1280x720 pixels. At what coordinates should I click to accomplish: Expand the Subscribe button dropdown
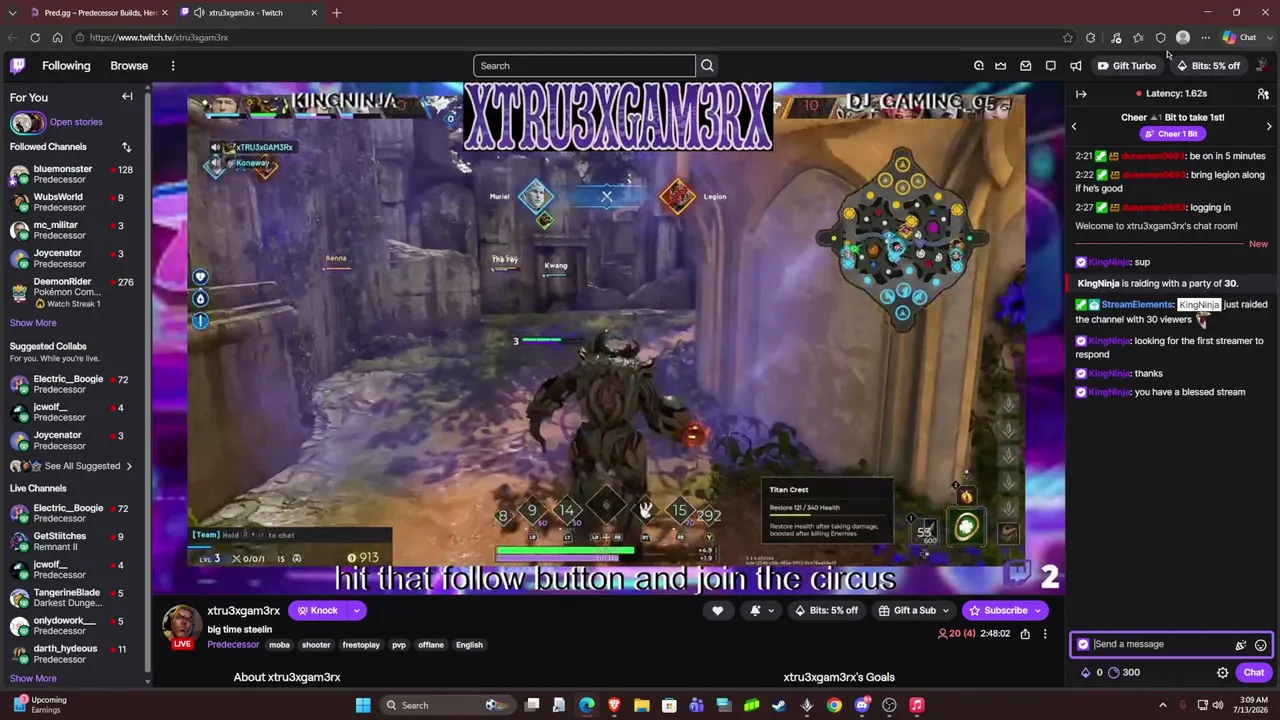[1038, 610]
